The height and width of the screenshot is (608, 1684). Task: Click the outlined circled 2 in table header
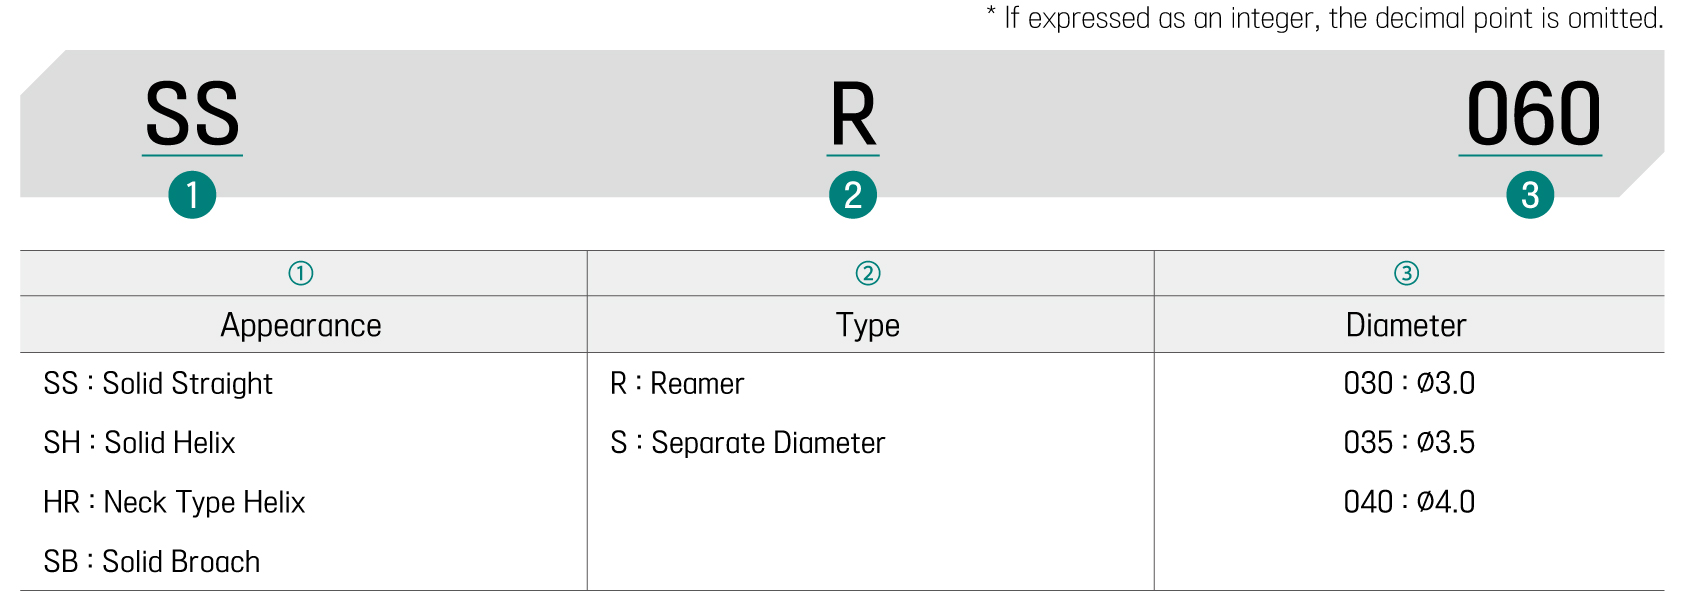[x=868, y=273]
